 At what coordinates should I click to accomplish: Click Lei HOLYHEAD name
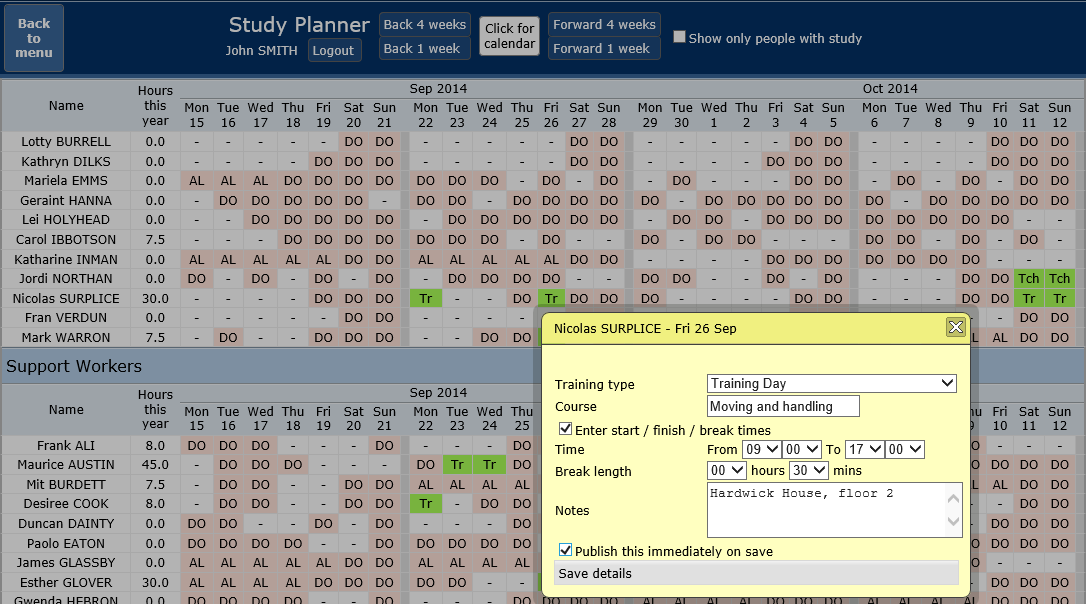tap(66, 220)
